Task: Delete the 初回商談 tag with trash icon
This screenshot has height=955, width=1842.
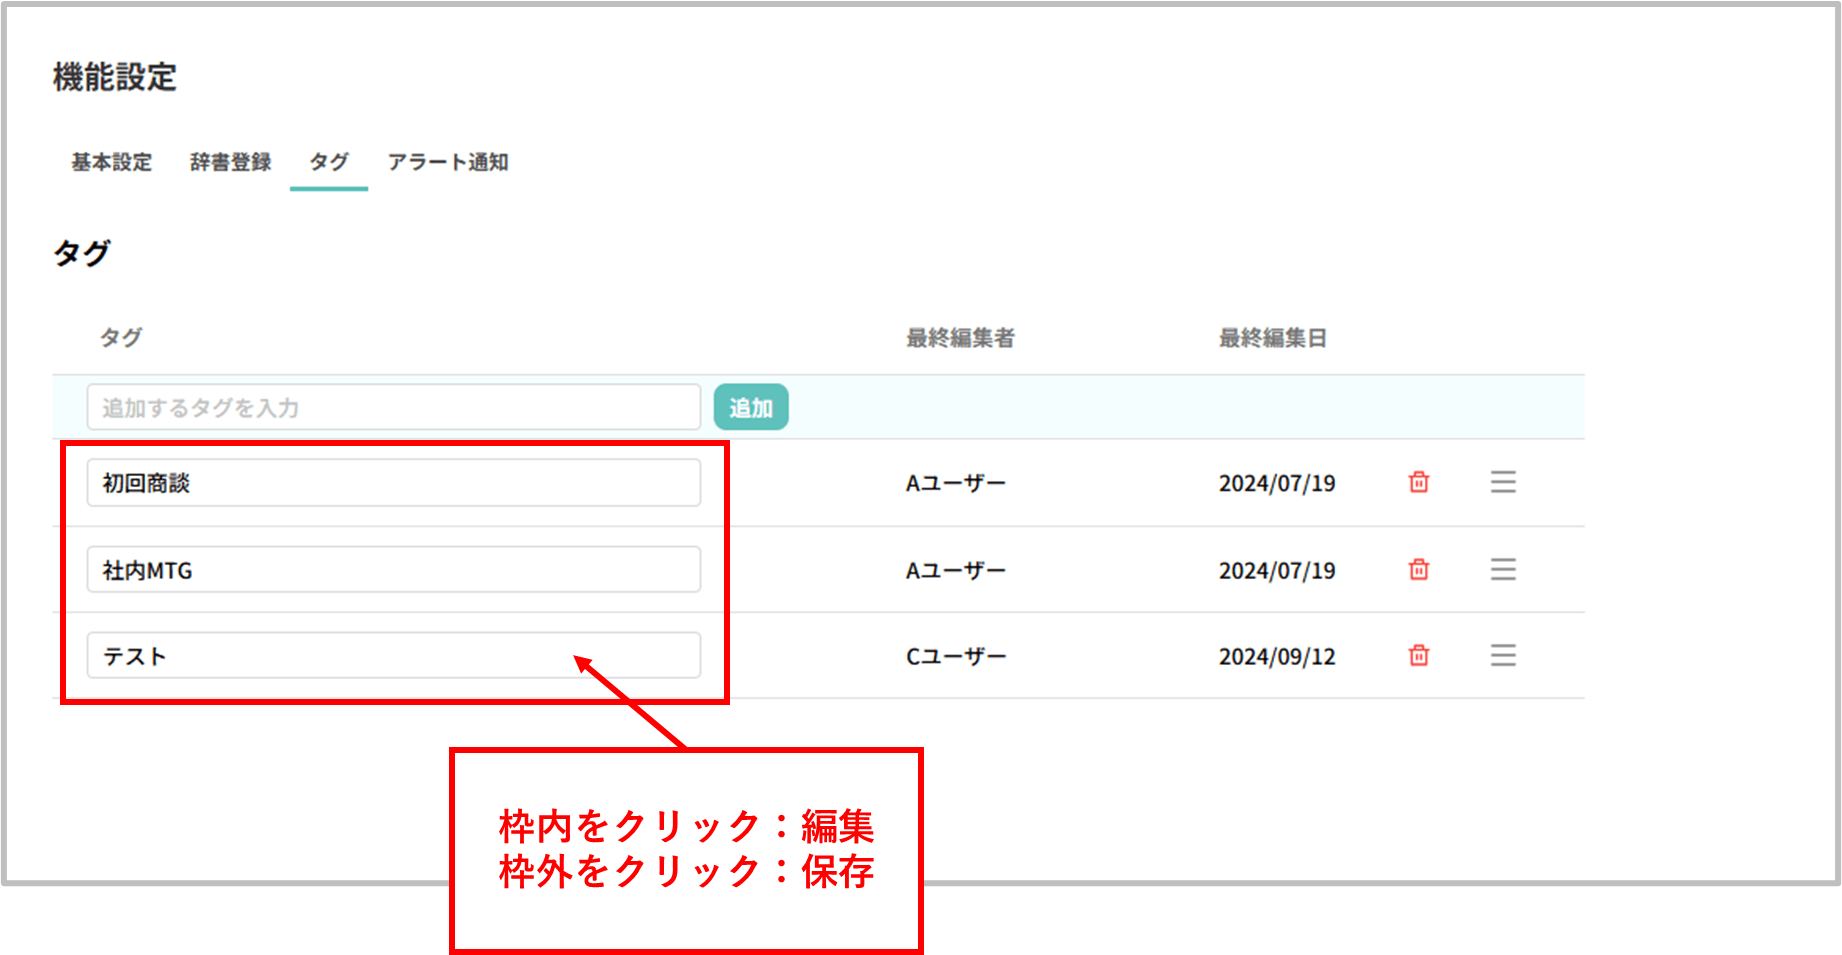Action: 1418,482
